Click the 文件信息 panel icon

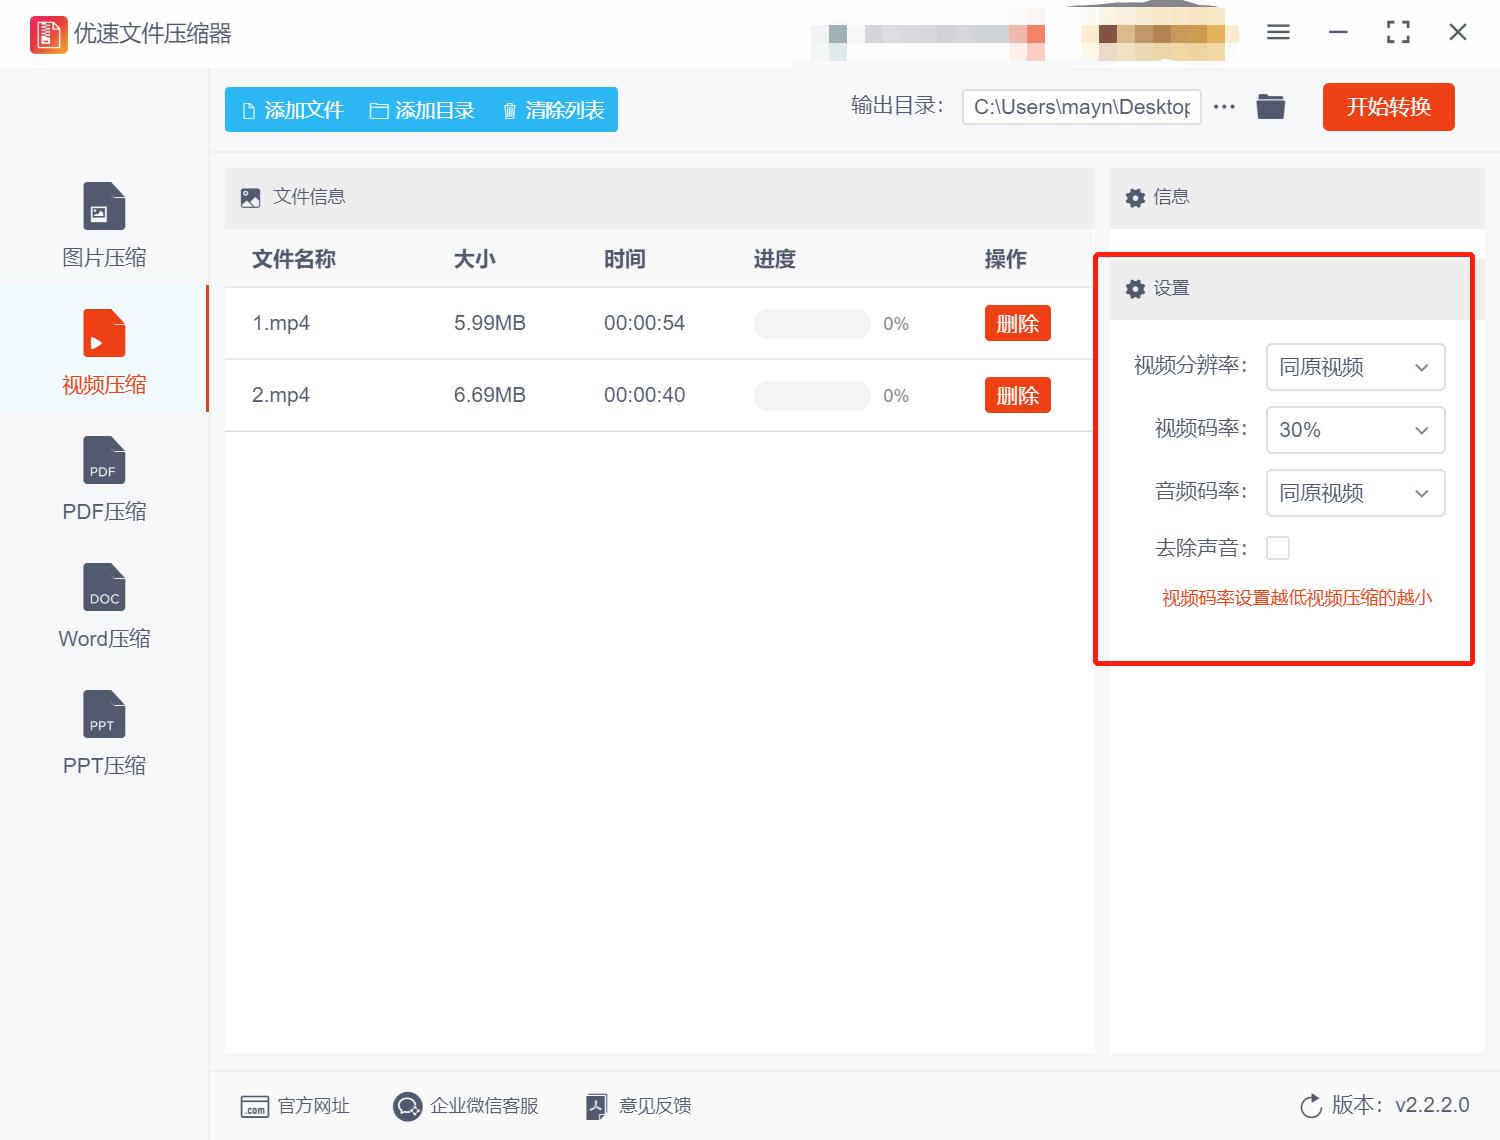[249, 197]
